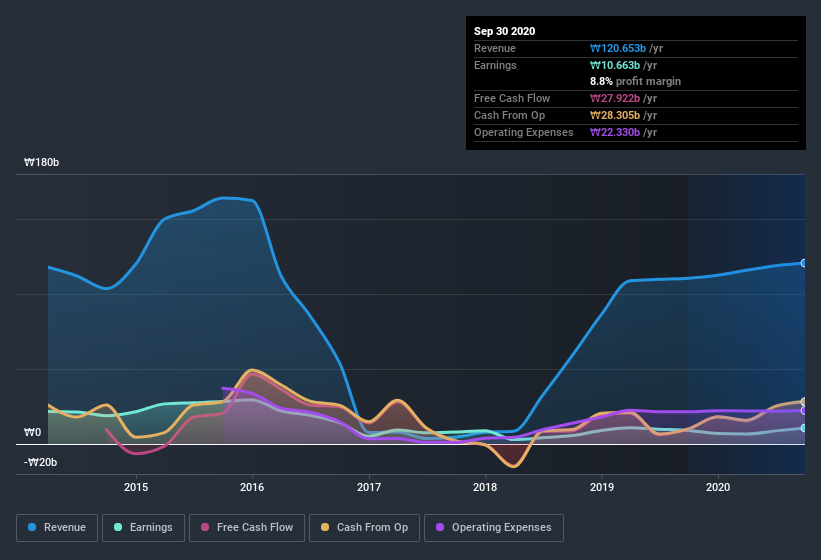The width and height of the screenshot is (821, 560).
Task: Select the Cash From Op endpoint marker
Action: 804,401
